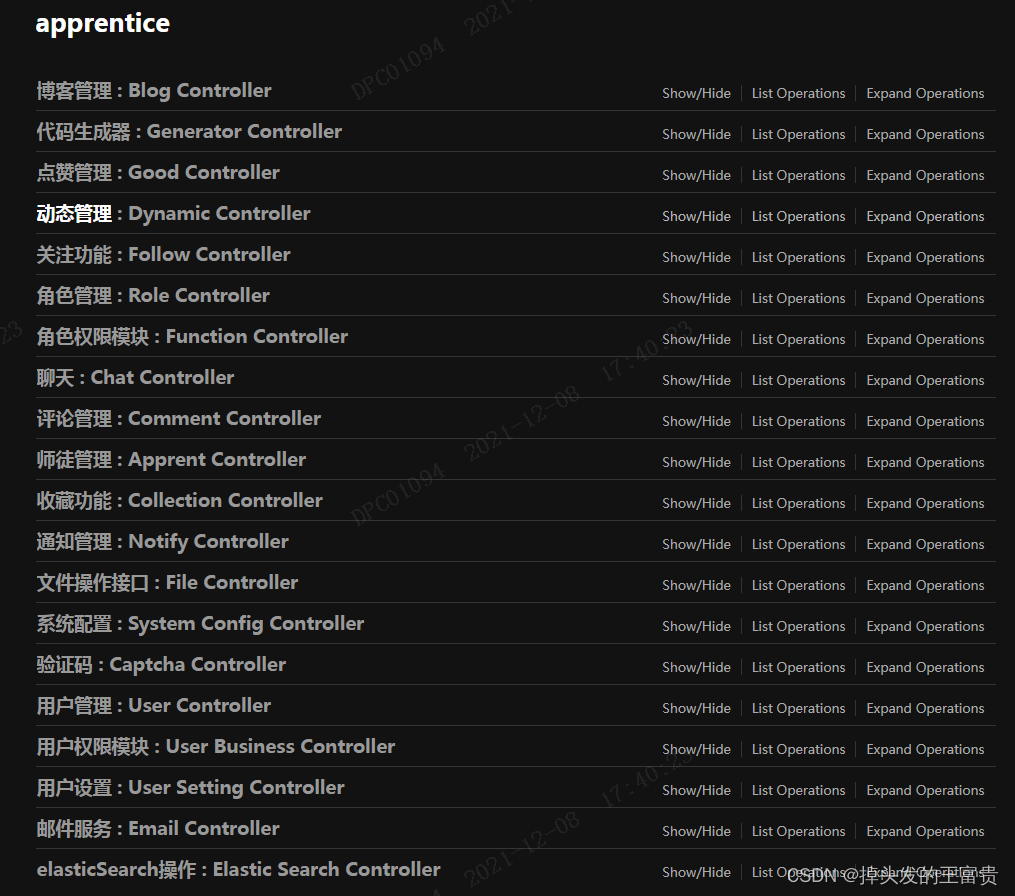Expand Operations for Email Controller
Screen dimensions: 1015x896
coord(925,831)
